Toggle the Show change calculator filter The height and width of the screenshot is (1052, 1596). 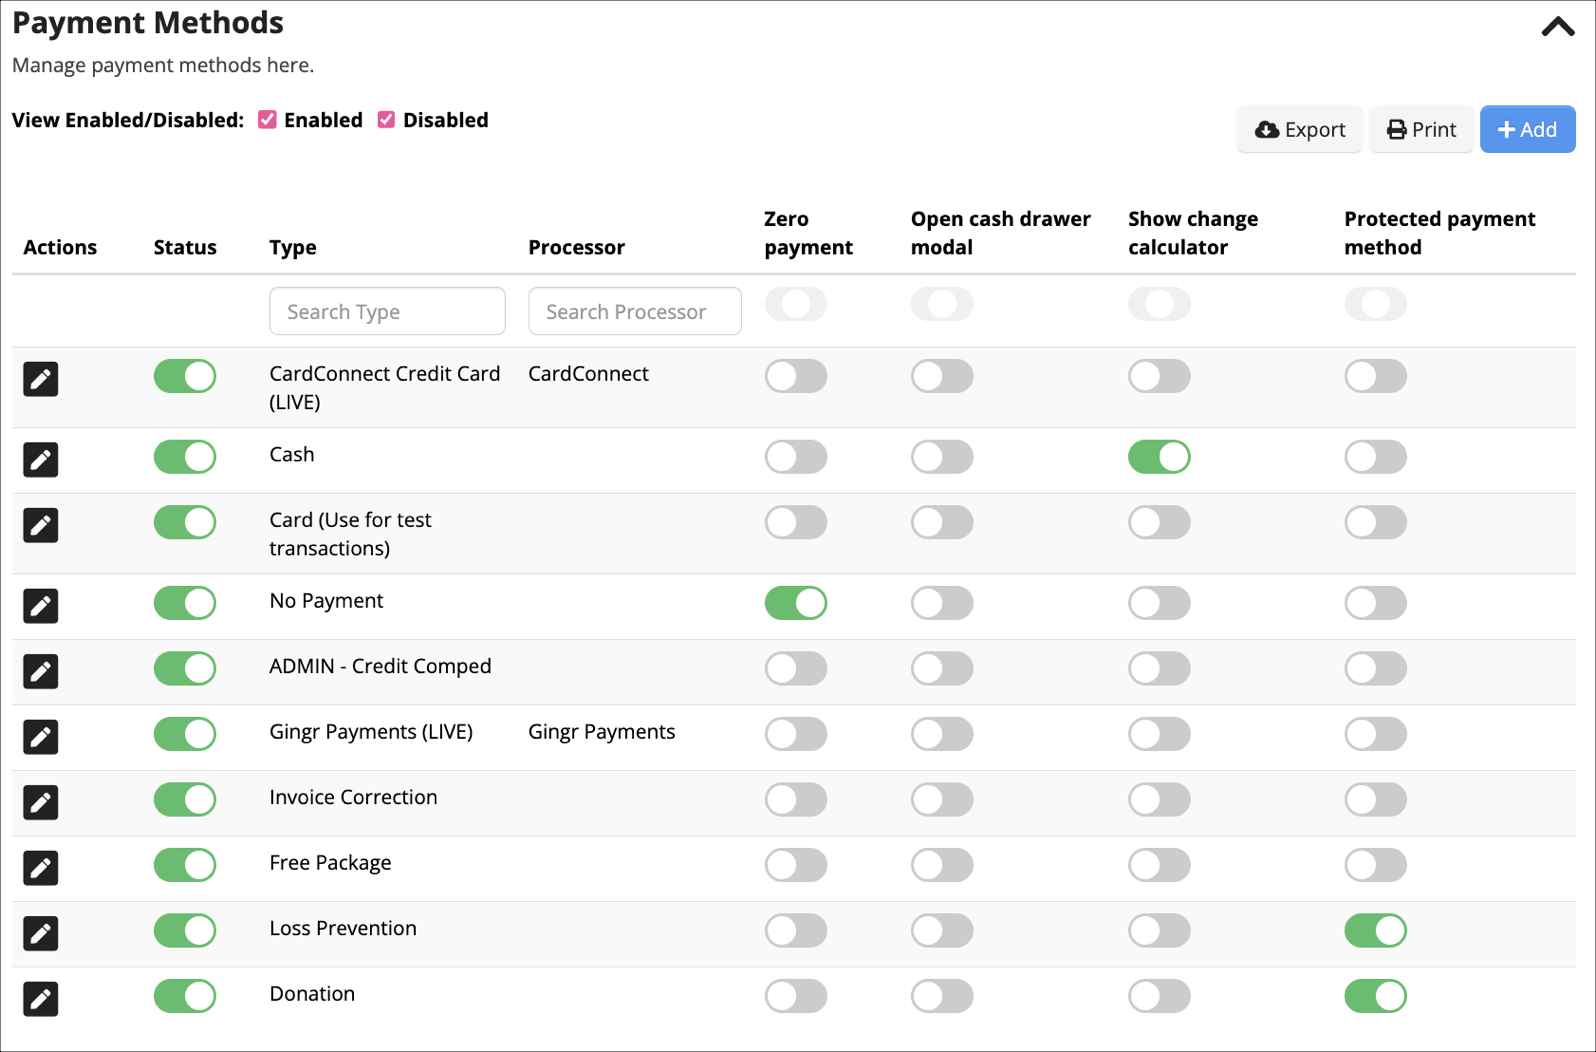pyautogui.click(x=1160, y=304)
